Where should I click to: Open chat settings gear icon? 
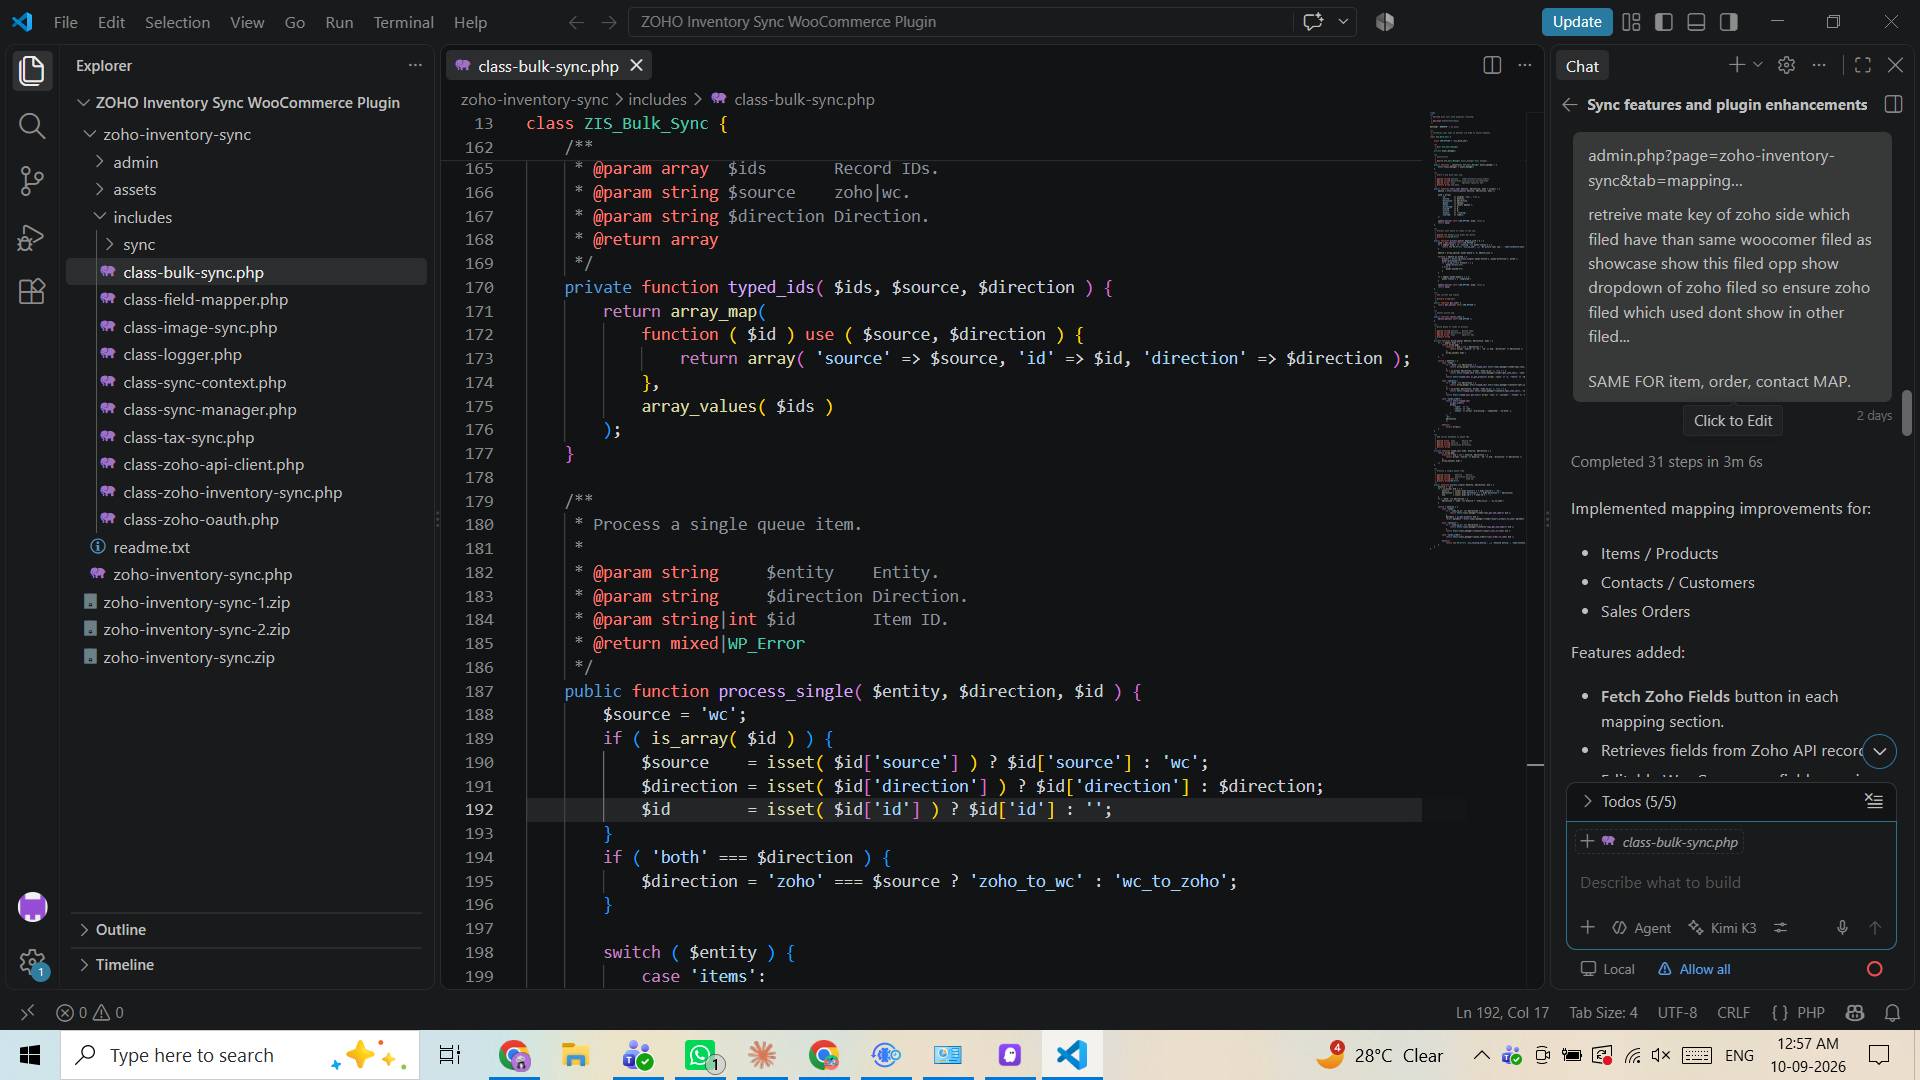point(1786,65)
